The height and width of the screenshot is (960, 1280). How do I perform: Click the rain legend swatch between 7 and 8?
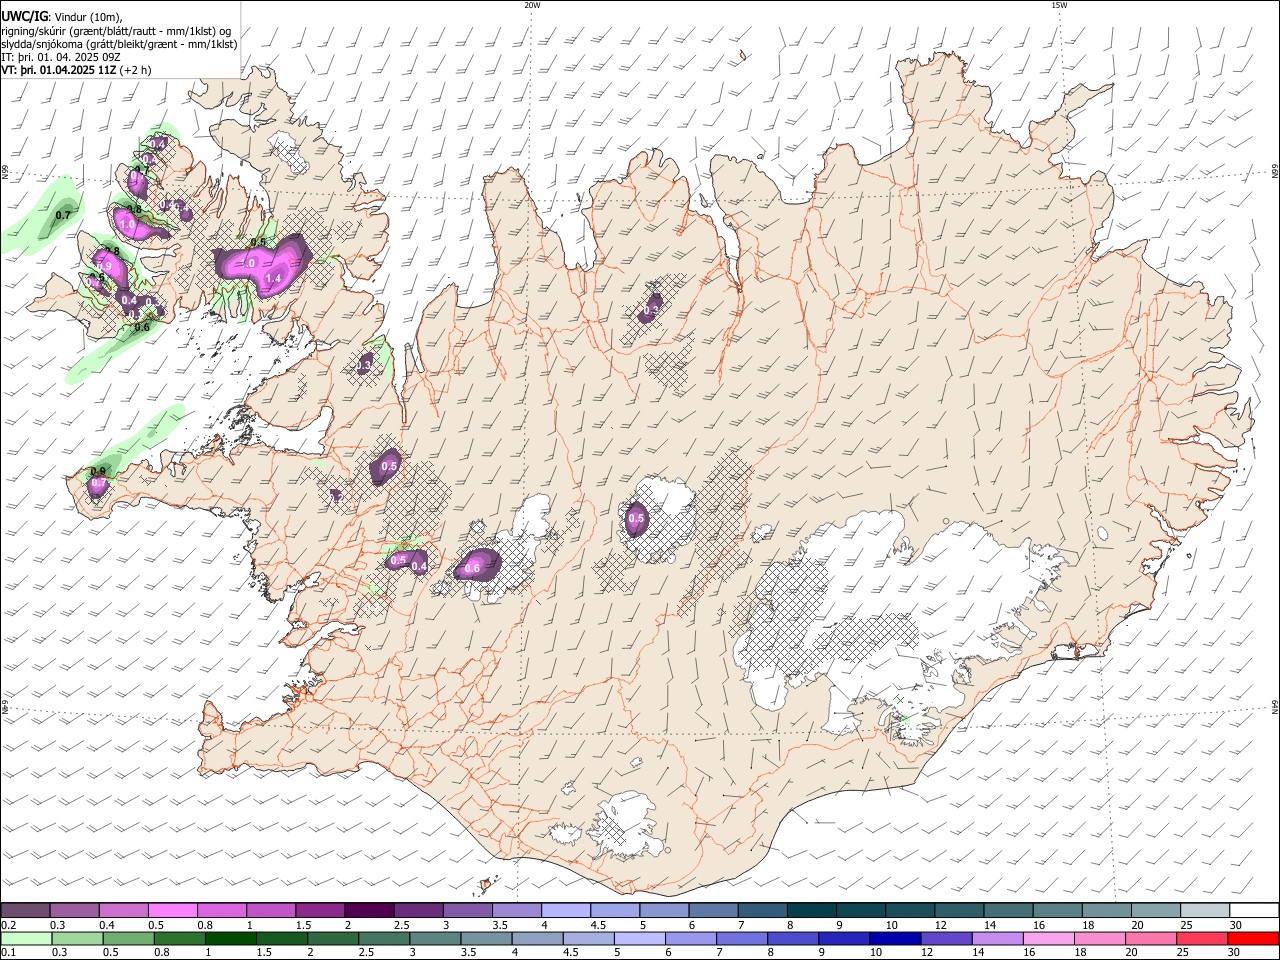[x=742, y=939]
